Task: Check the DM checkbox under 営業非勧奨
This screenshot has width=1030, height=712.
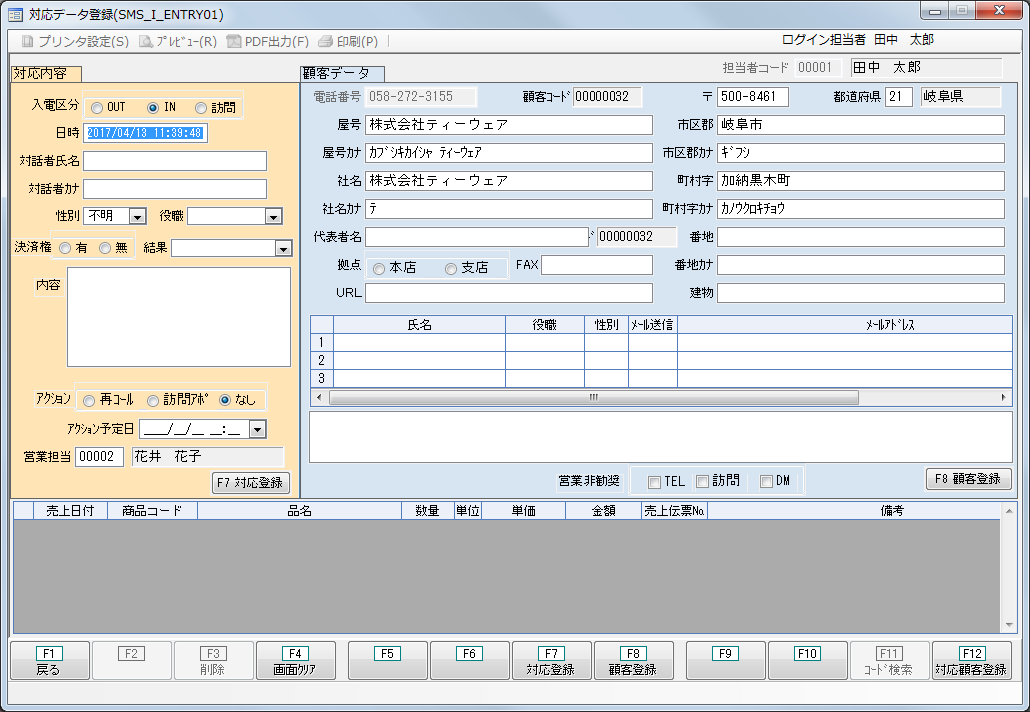Action: pyautogui.click(x=766, y=482)
